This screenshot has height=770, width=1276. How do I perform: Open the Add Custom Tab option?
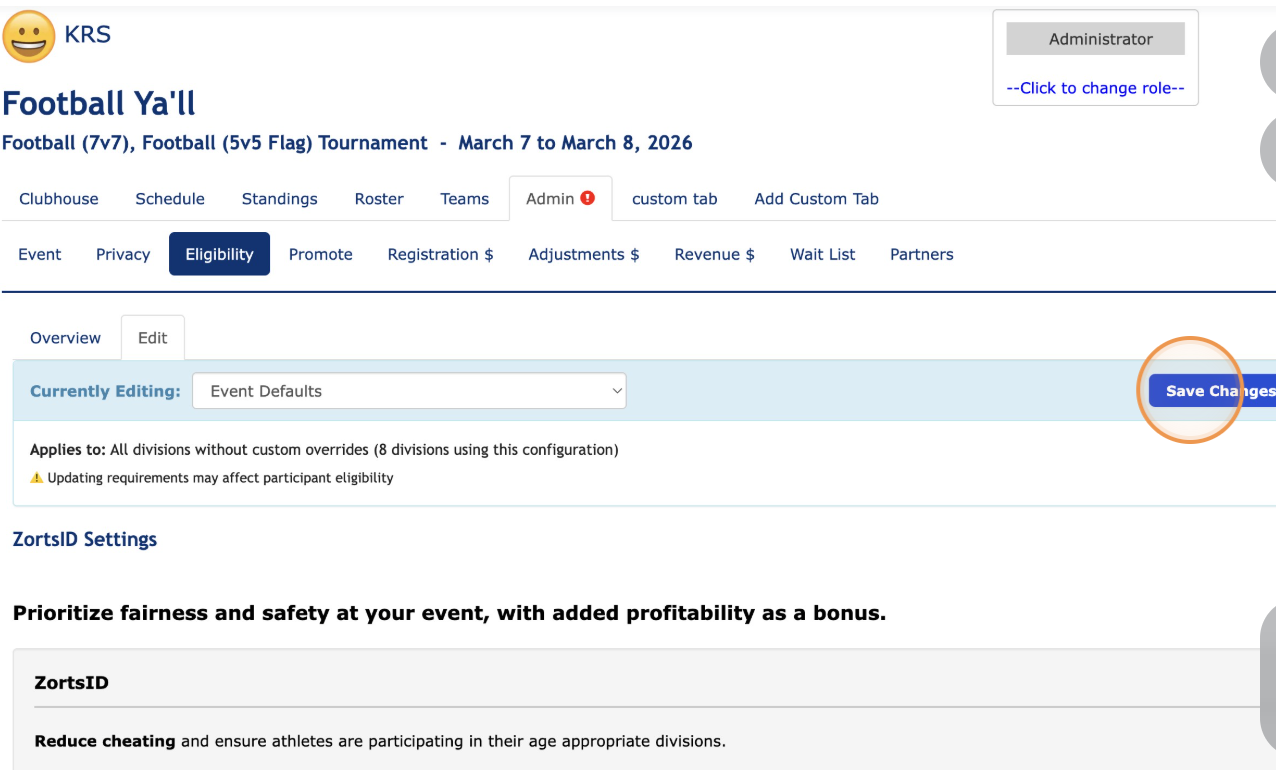(816, 199)
